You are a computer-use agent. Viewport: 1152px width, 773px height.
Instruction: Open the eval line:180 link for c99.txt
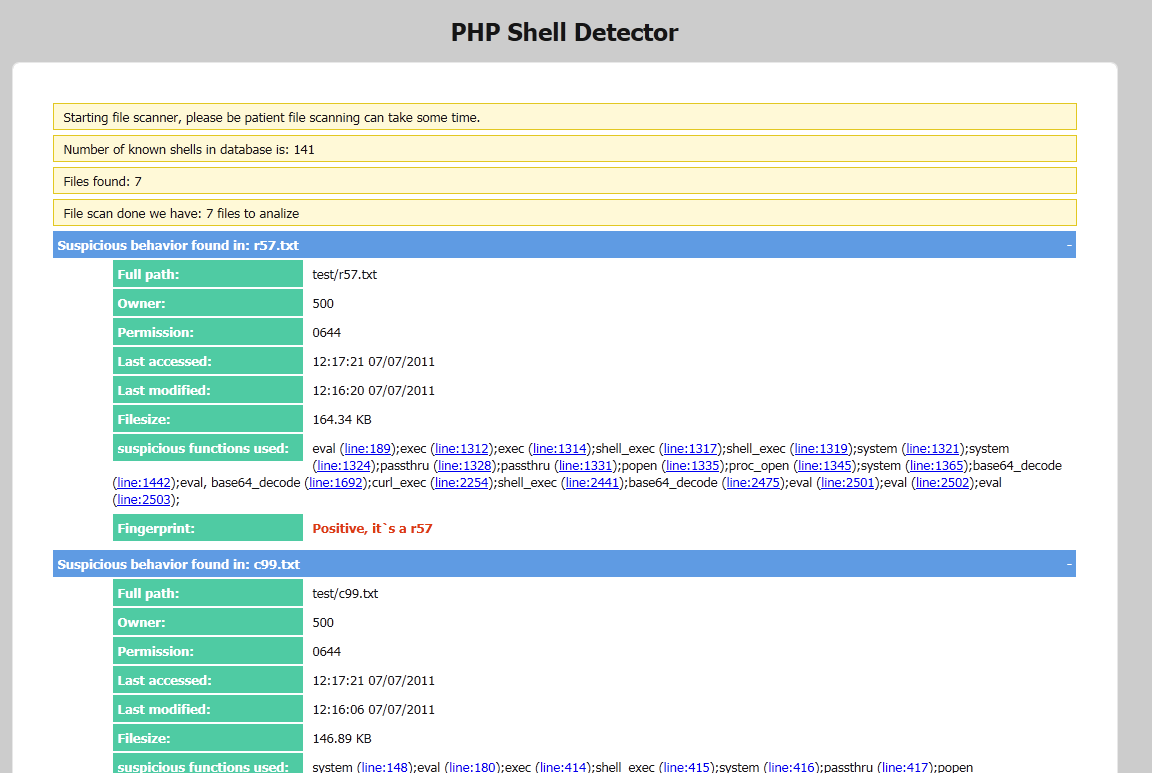coord(471,766)
